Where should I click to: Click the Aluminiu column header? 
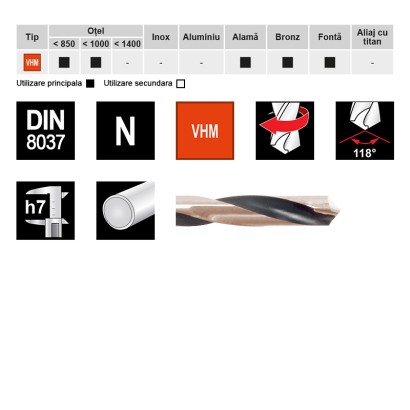[x=201, y=37]
